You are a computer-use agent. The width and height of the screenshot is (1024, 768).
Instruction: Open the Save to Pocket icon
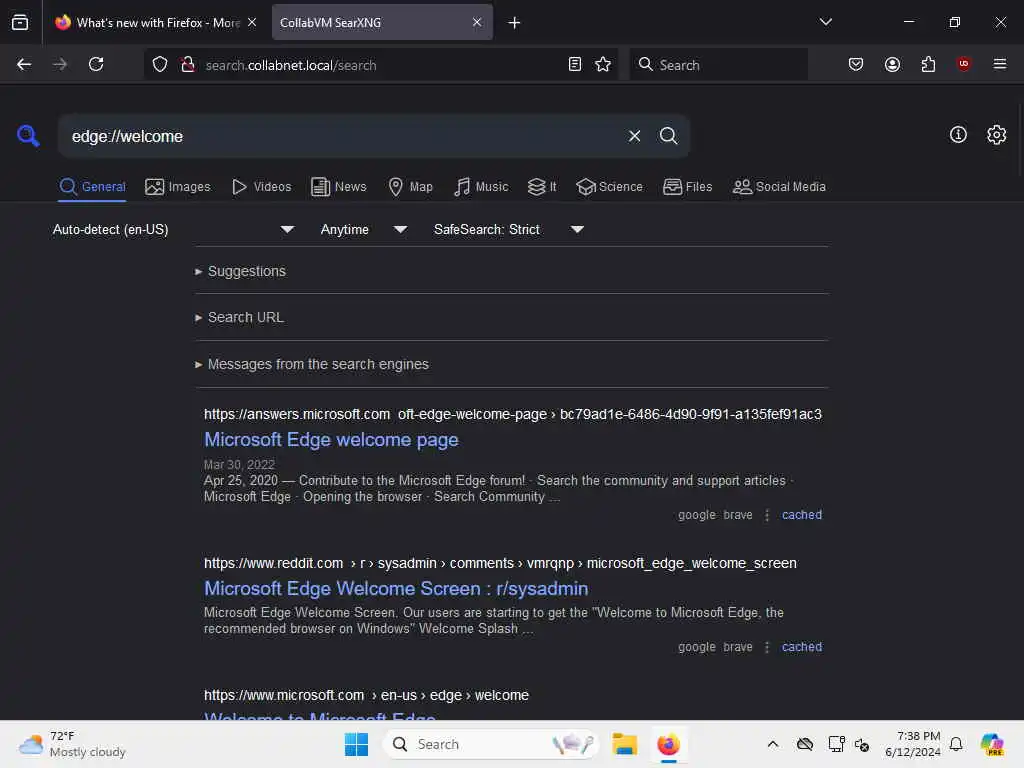pyautogui.click(x=856, y=64)
